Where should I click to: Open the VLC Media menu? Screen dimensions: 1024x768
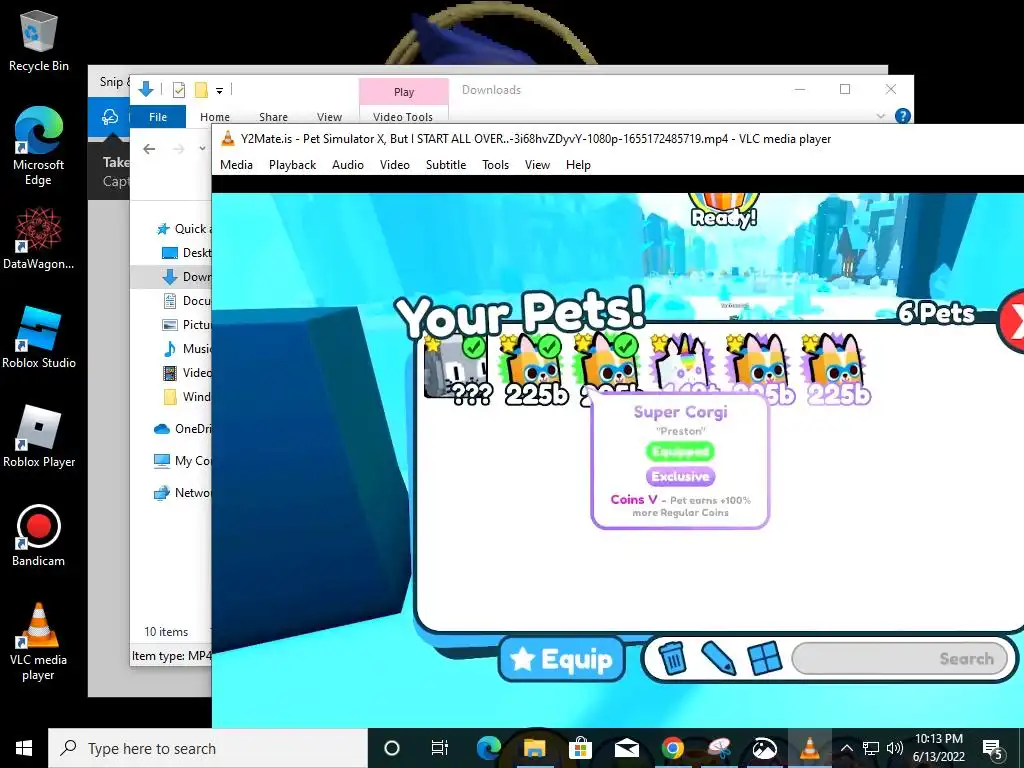click(236, 165)
